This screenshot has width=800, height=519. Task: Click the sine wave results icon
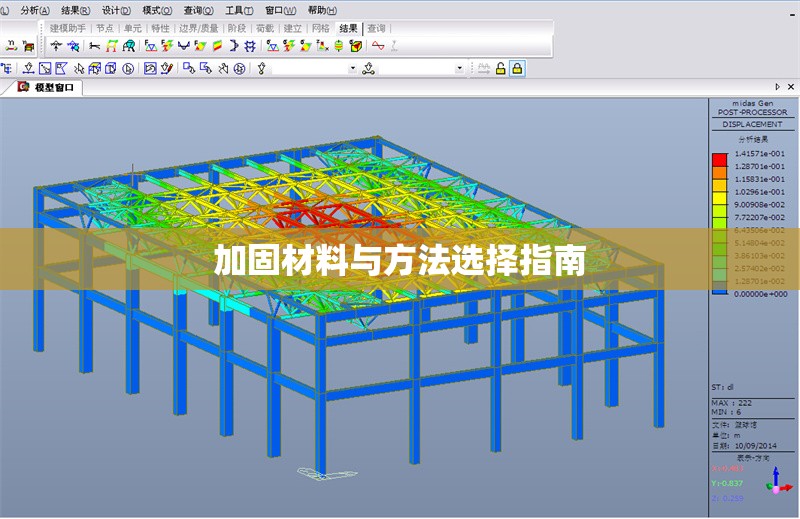[378, 46]
